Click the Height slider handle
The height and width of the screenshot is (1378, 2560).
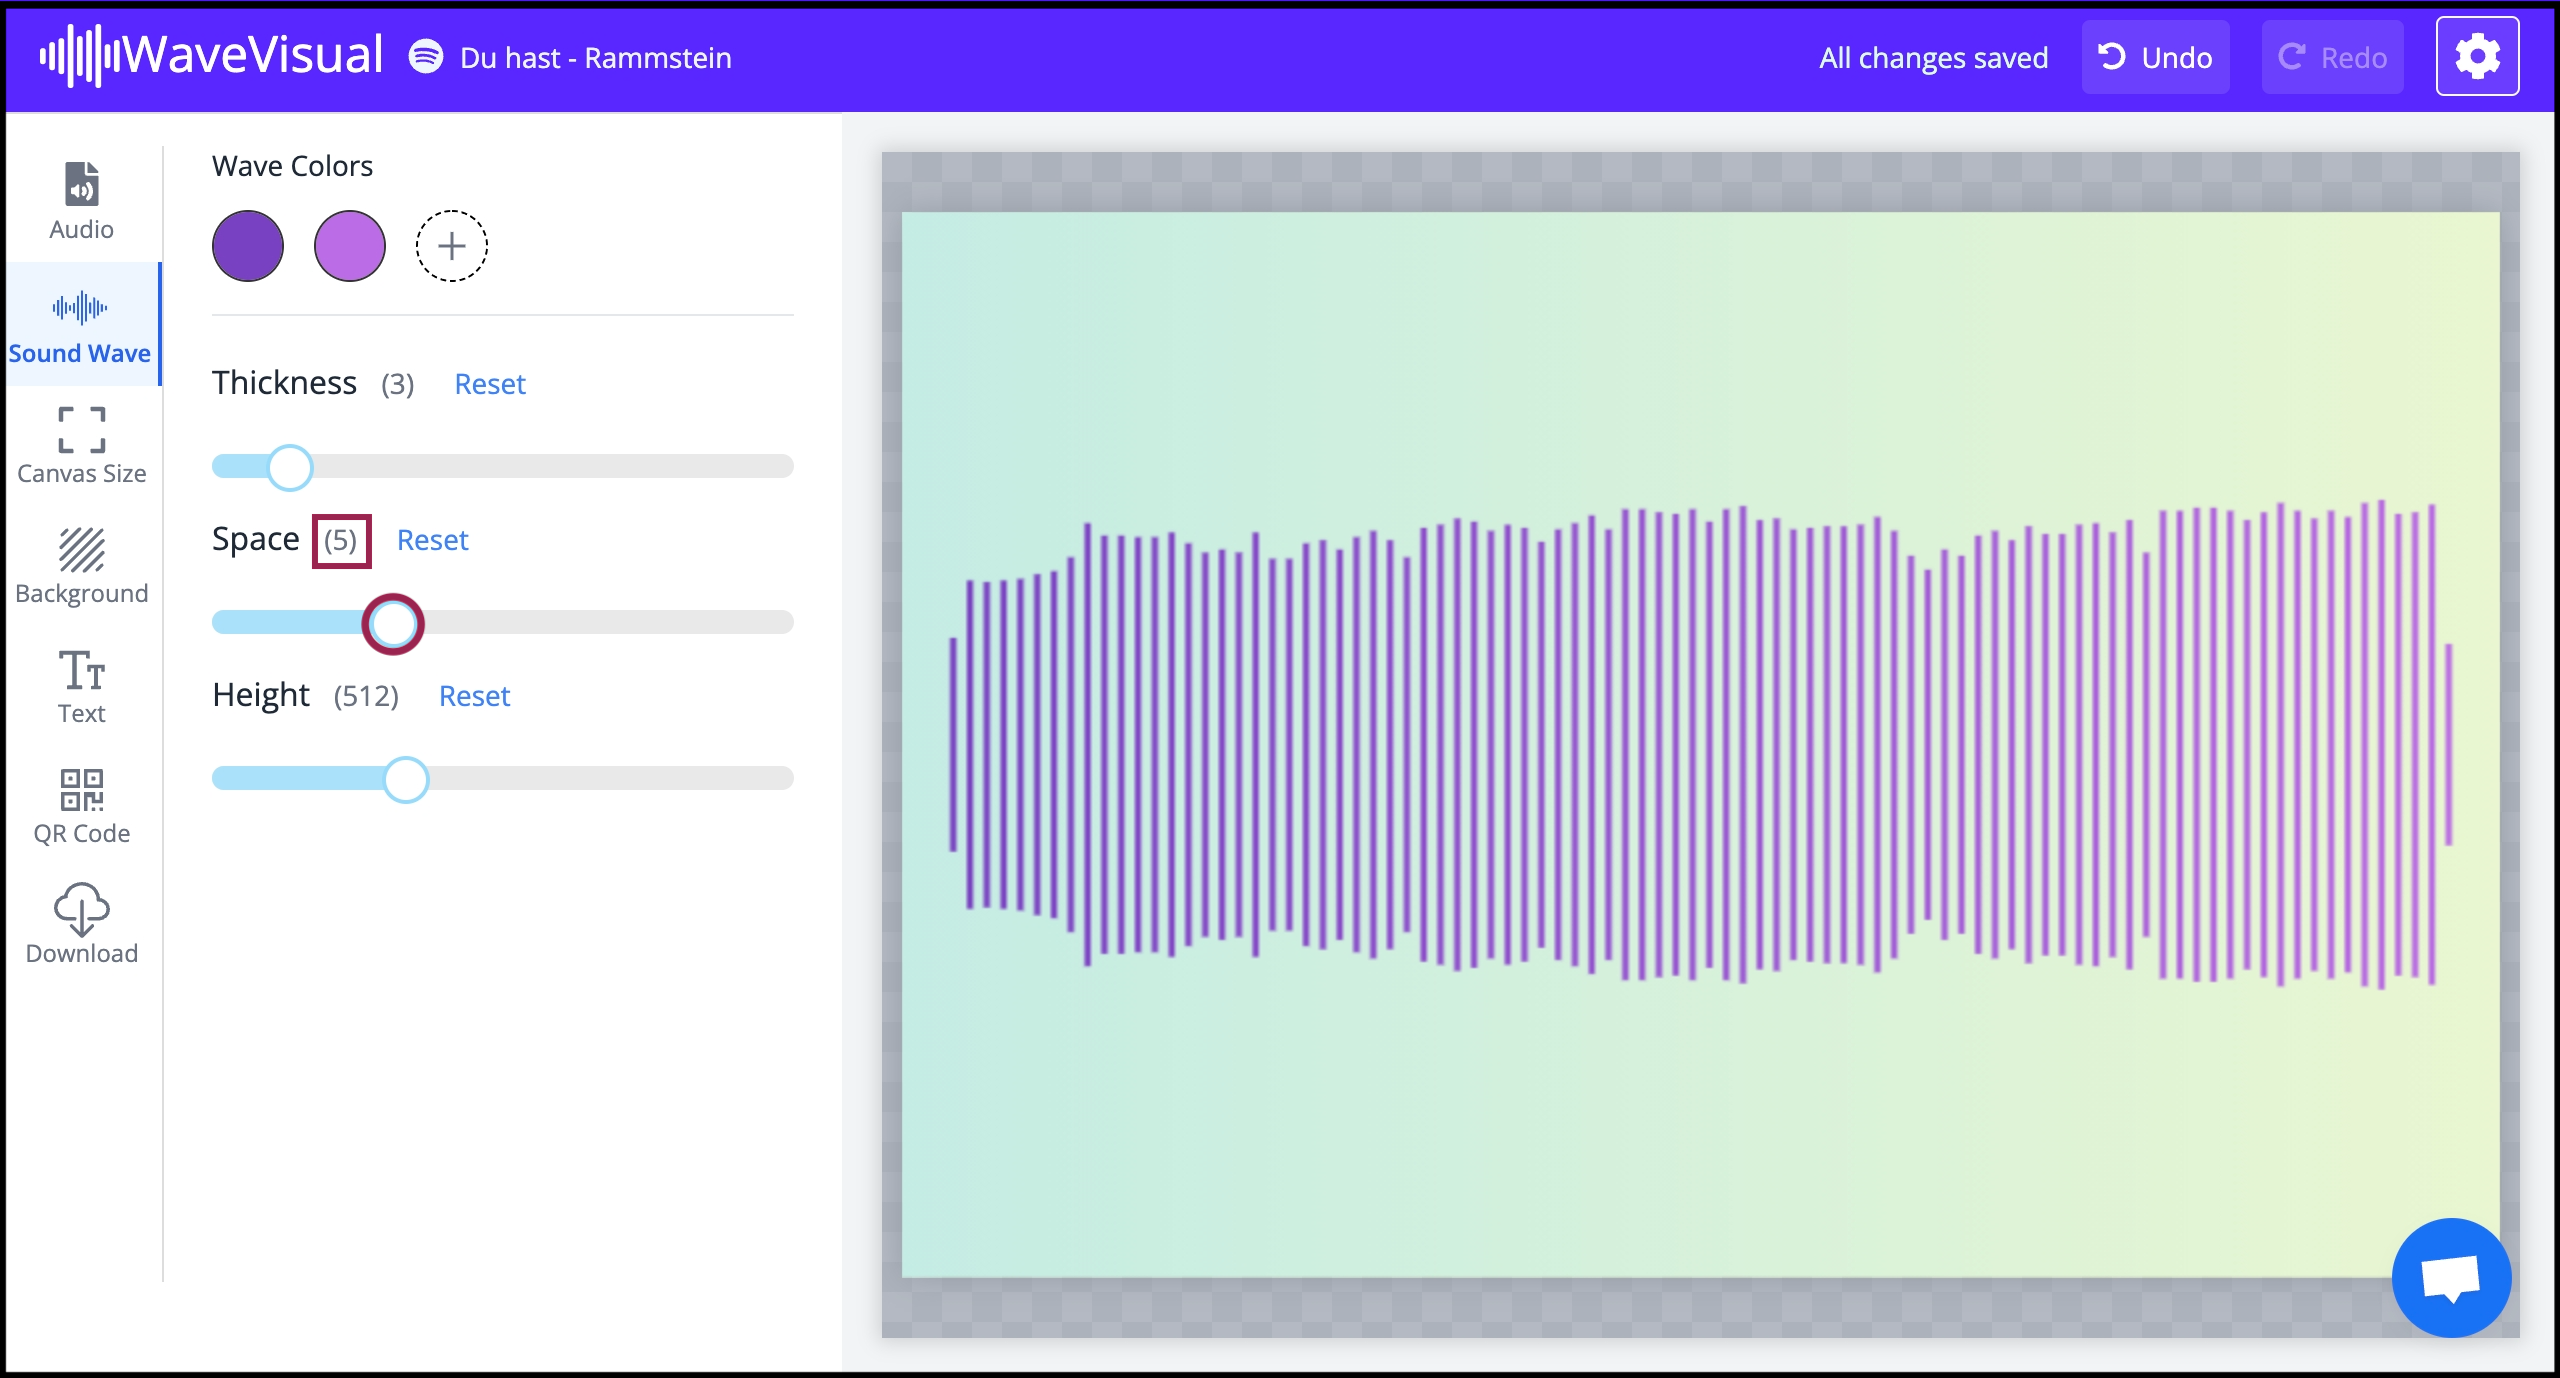[406, 779]
